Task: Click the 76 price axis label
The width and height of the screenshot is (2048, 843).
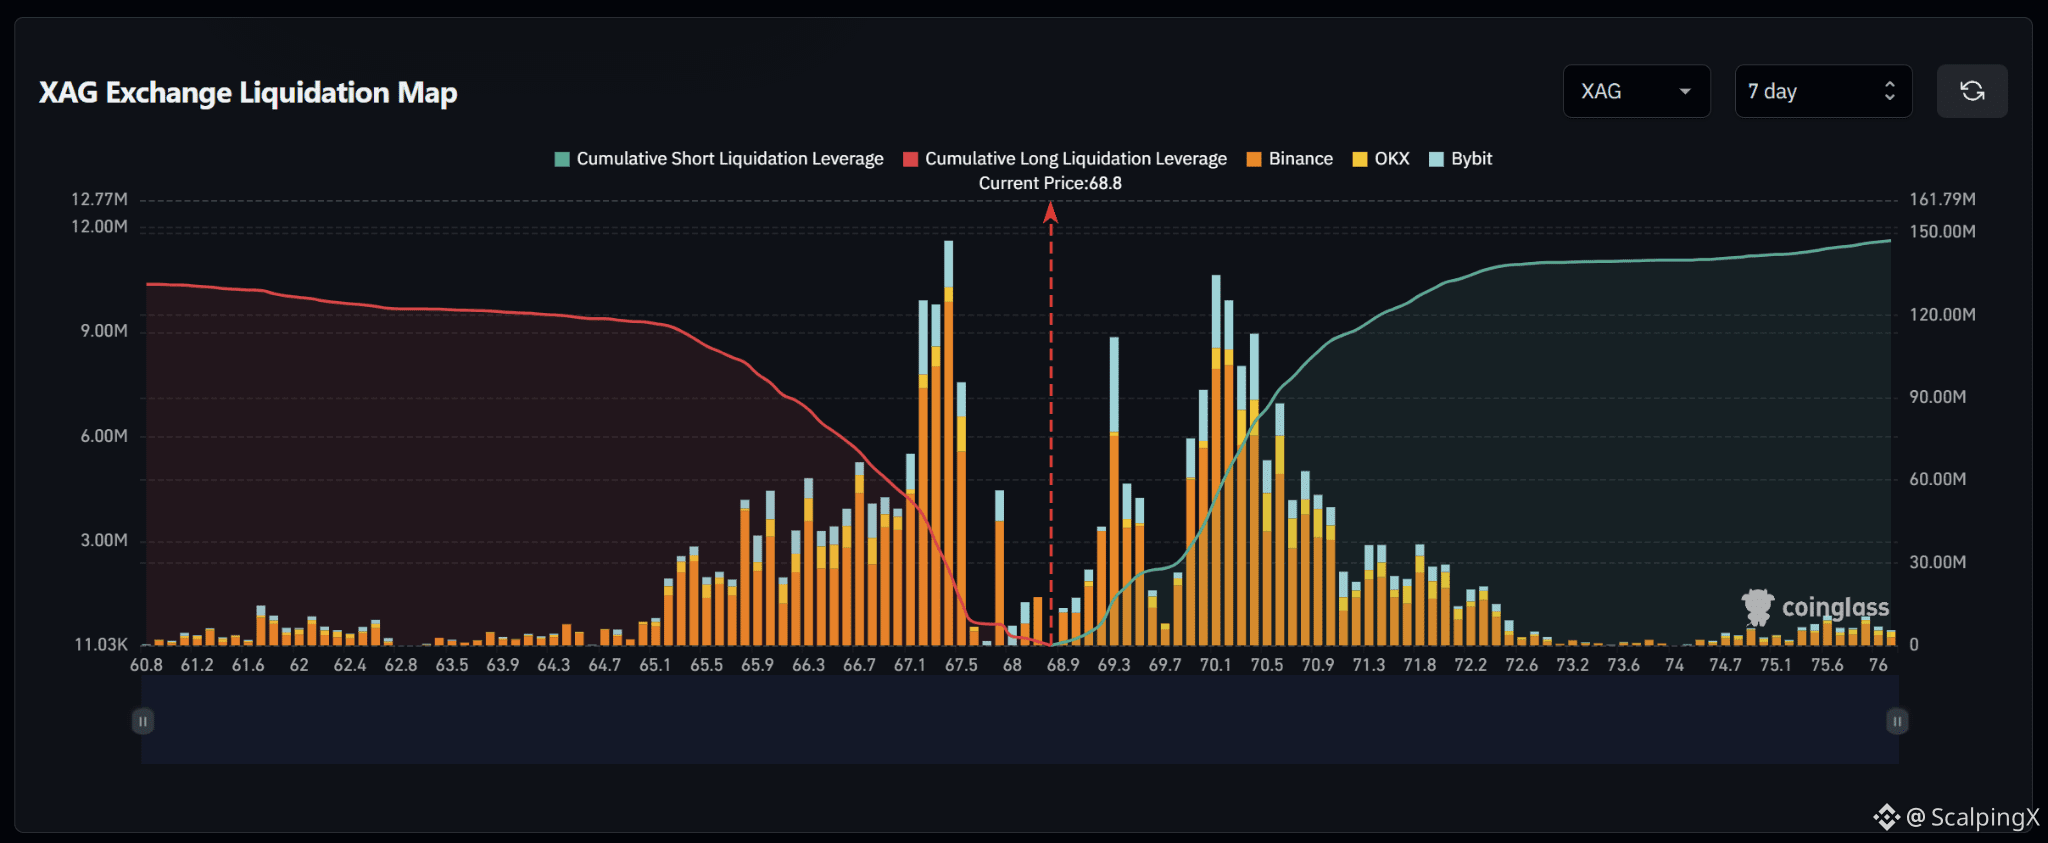Action: pyautogui.click(x=1878, y=665)
